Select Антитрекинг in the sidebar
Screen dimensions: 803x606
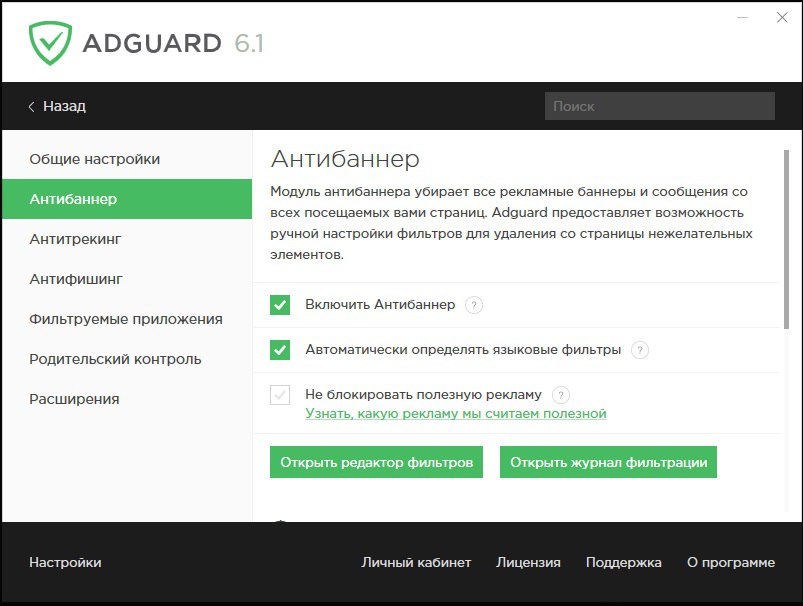[76, 239]
